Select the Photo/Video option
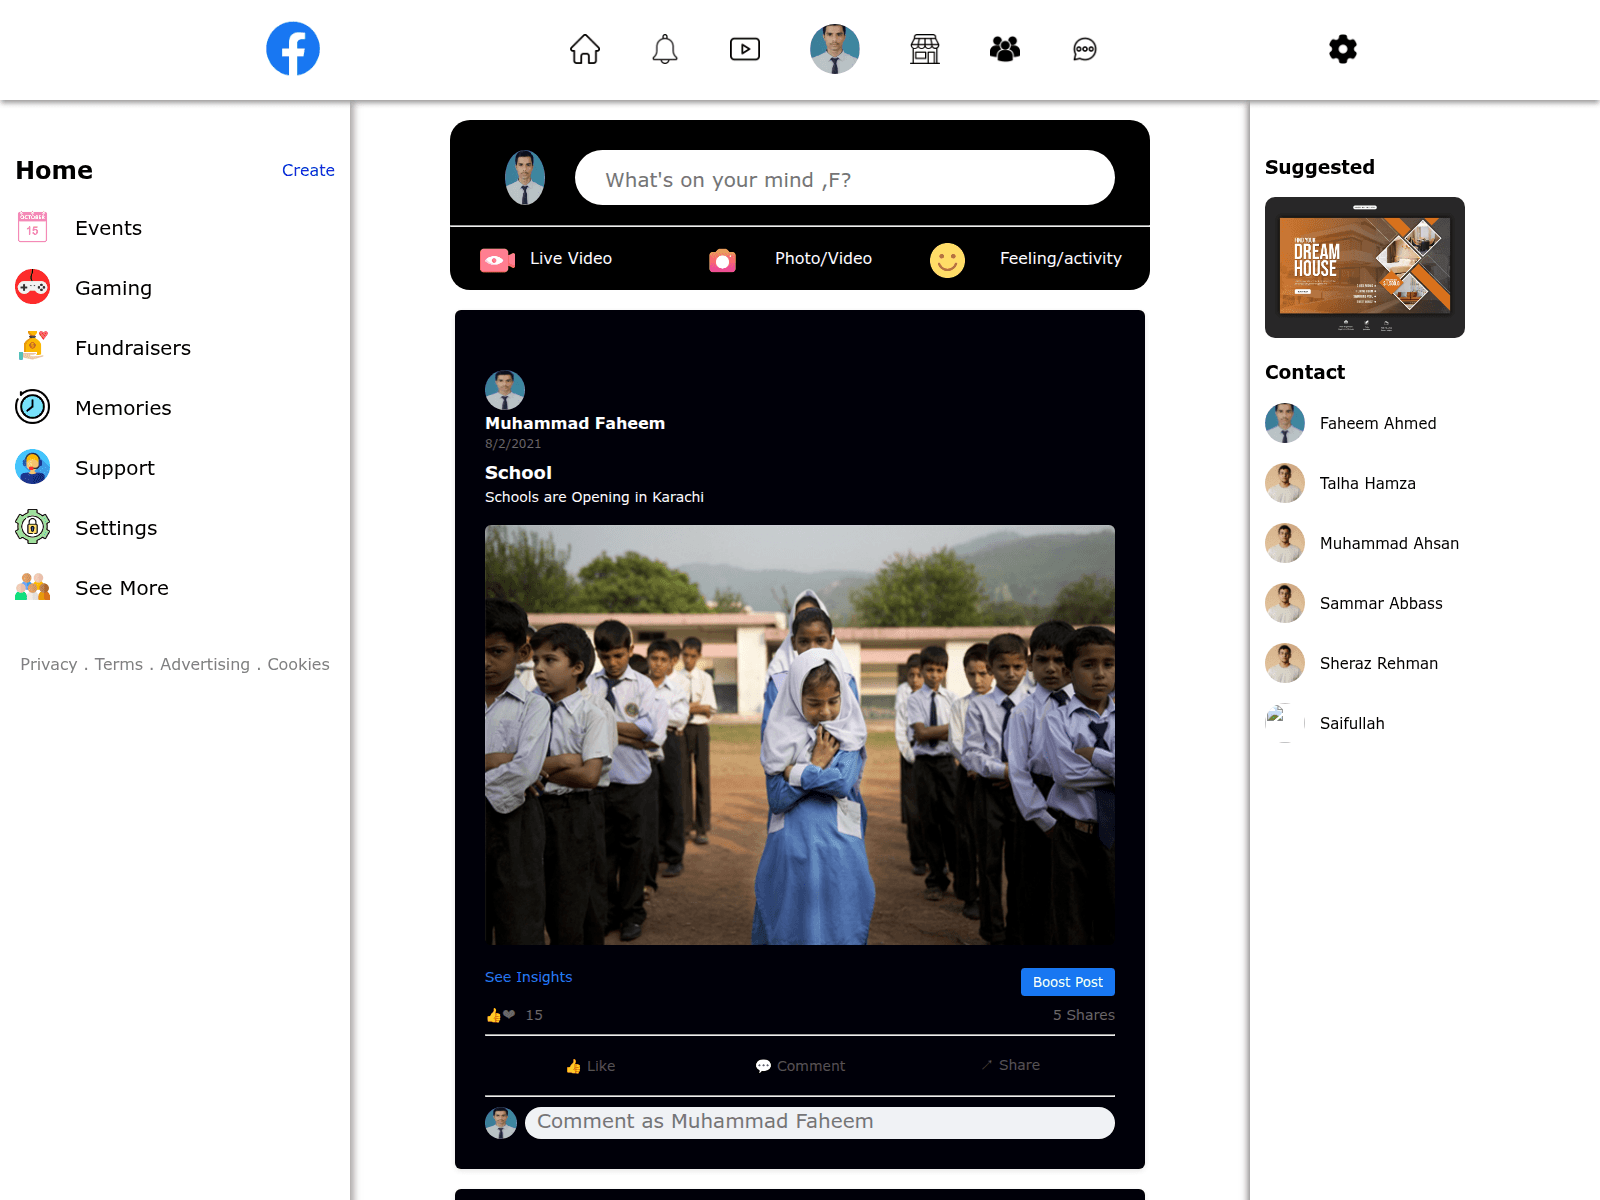This screenshot has width=1600, height=1200. pos(824,258)
